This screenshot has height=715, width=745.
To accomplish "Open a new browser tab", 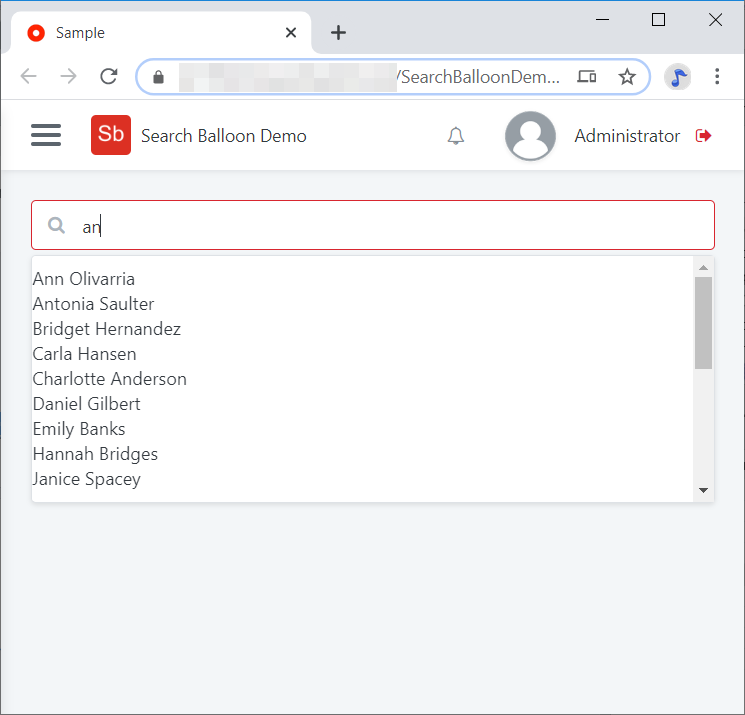I will click(338, 33).
